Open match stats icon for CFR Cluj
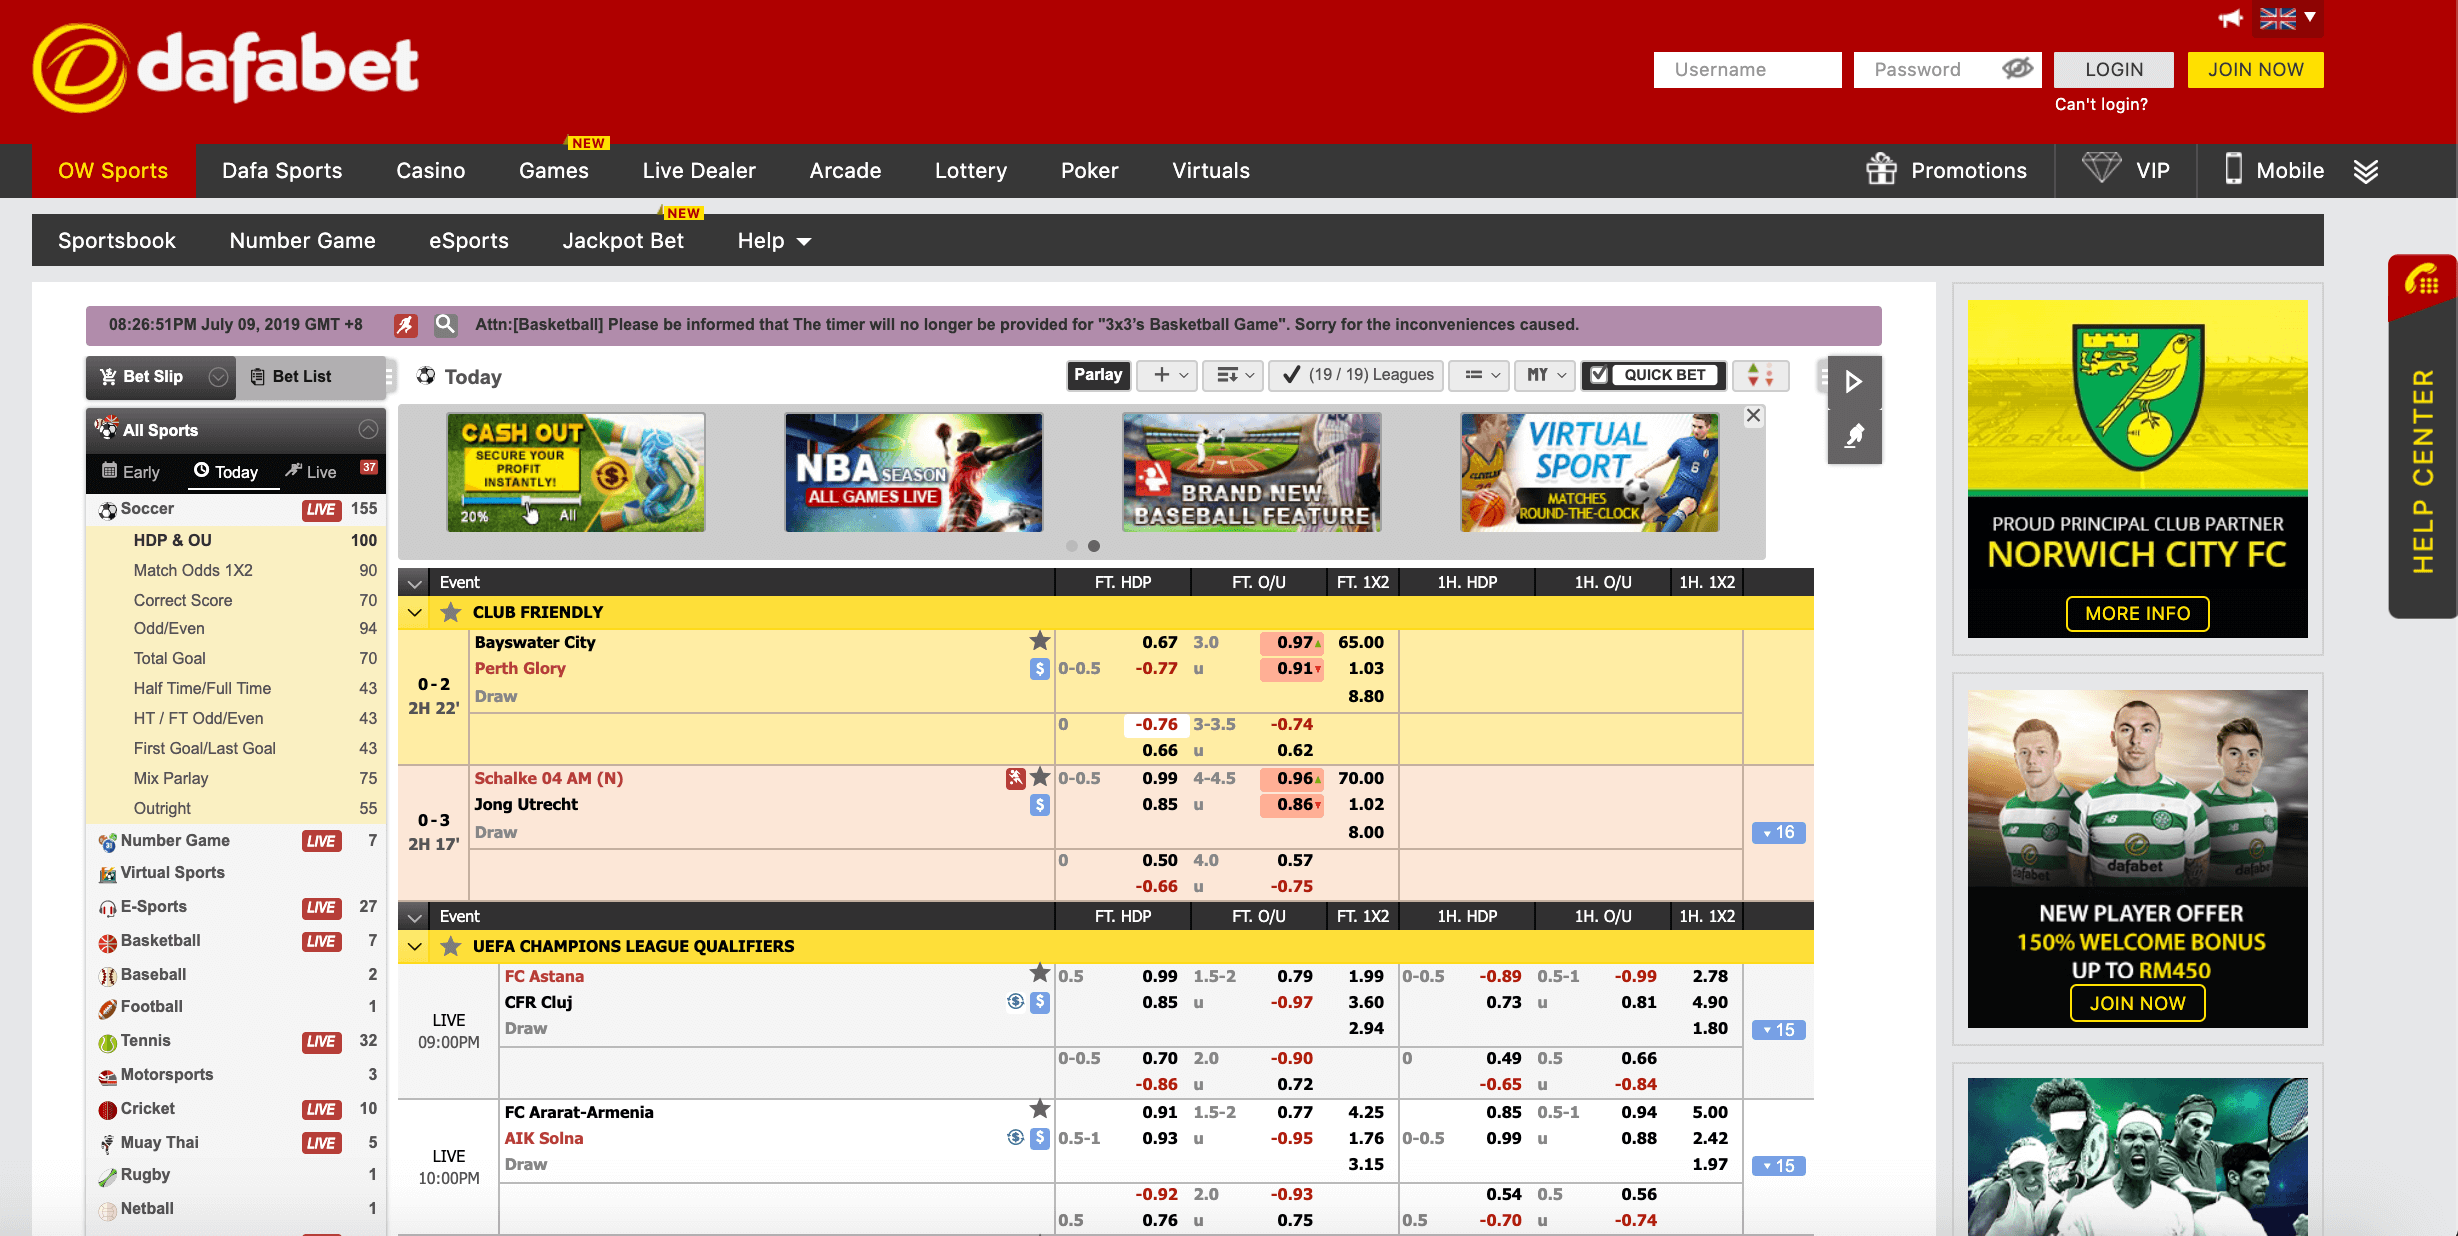Screen dimensions: 2458x1236 click(1016, 1001)
